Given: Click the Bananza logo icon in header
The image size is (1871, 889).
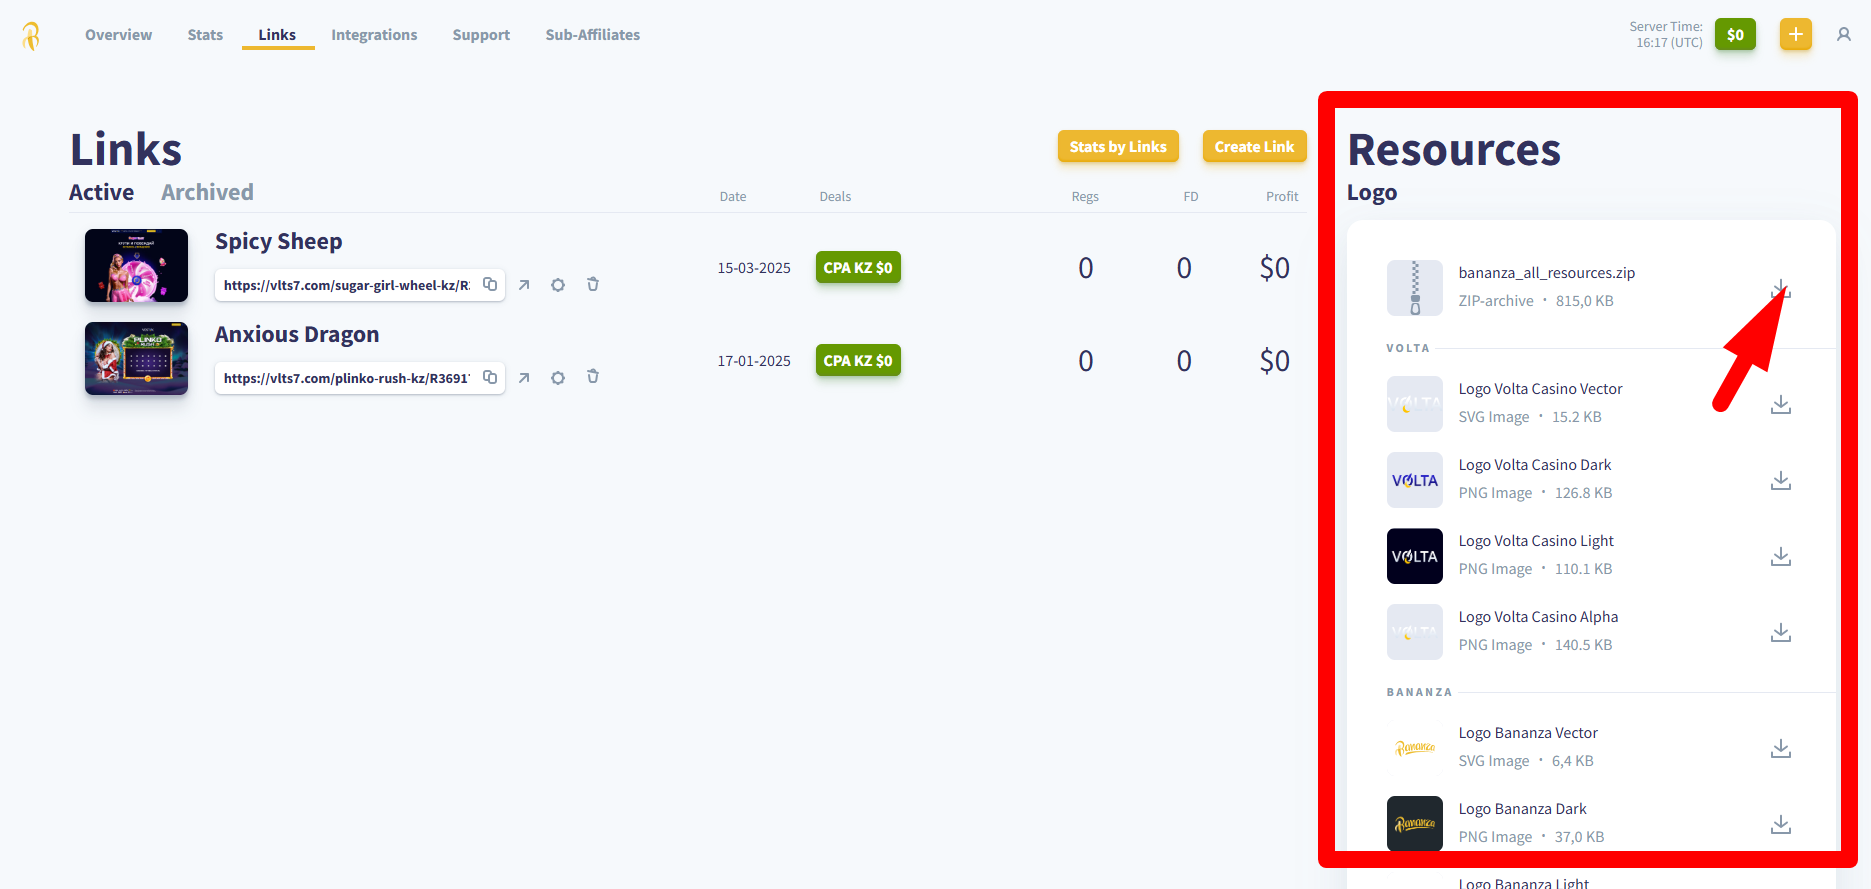Looking at the screenshot, I should click(31, 35).
